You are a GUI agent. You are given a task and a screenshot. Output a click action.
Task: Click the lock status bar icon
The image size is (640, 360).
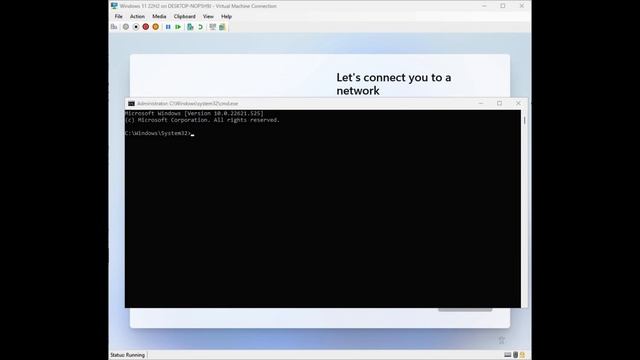[522, 355]
